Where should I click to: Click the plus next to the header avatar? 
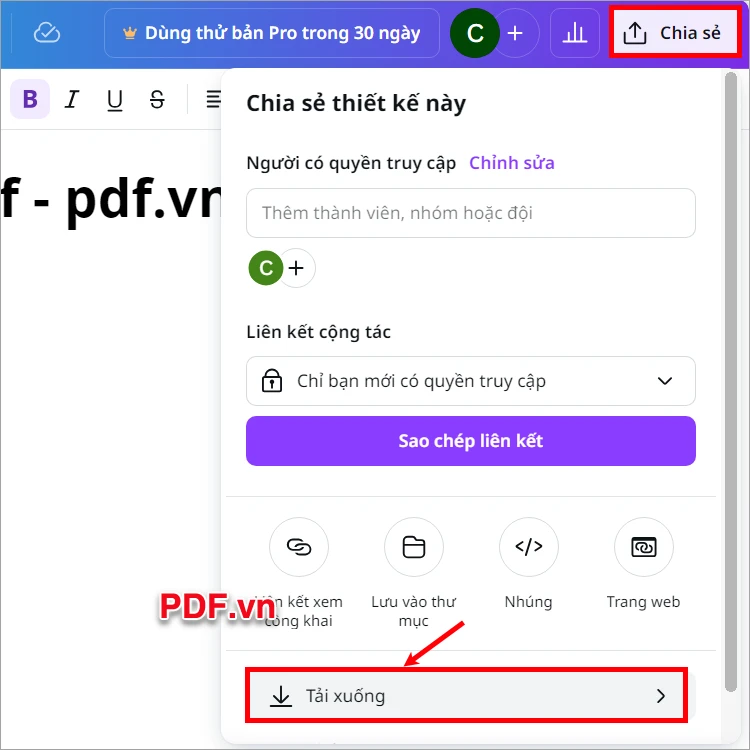[x=515, y=33]
